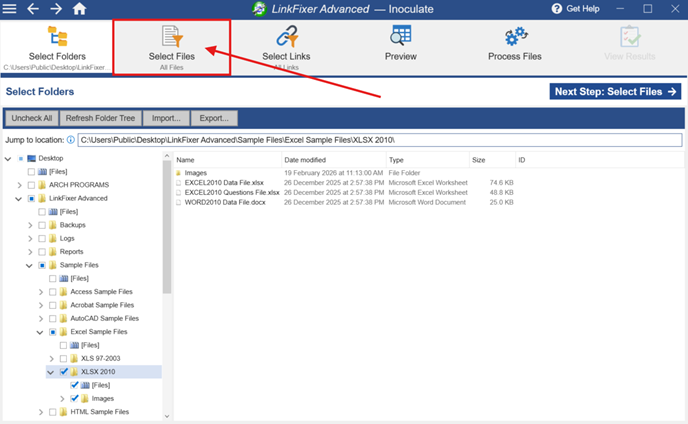Click info icon beside Jump to location
Image resolution: width=688 pixels, height=424 pixels.
[70, 140]
